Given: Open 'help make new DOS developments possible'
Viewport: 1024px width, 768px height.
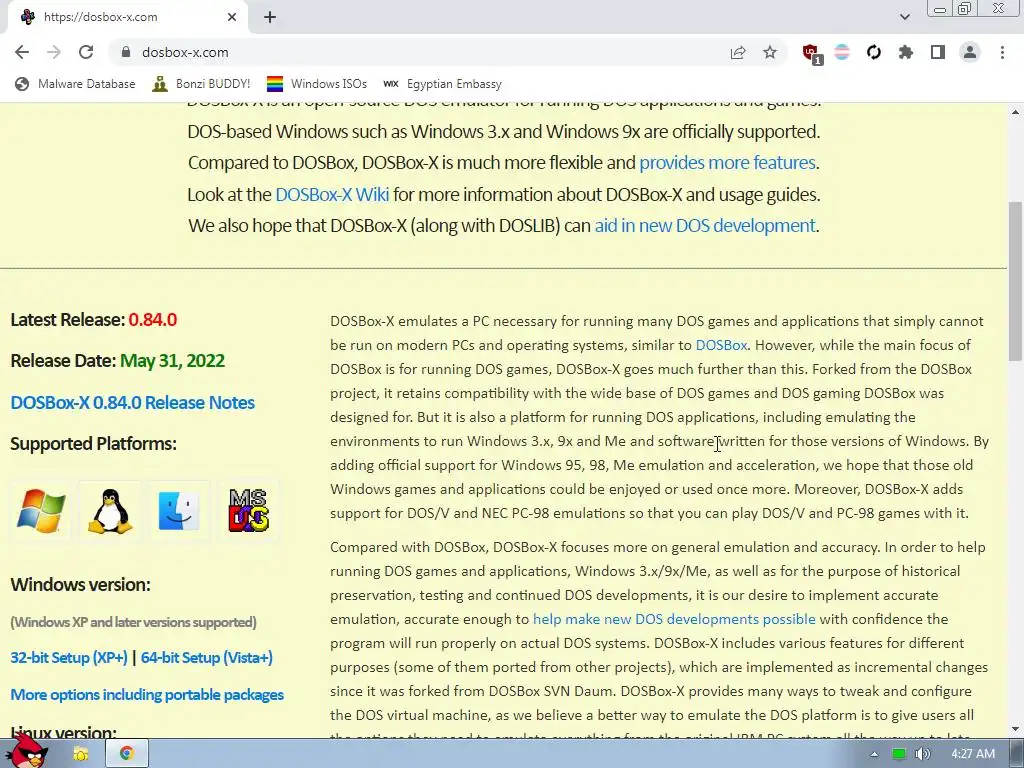Looking at the screenshot, I should click(674, 619).
